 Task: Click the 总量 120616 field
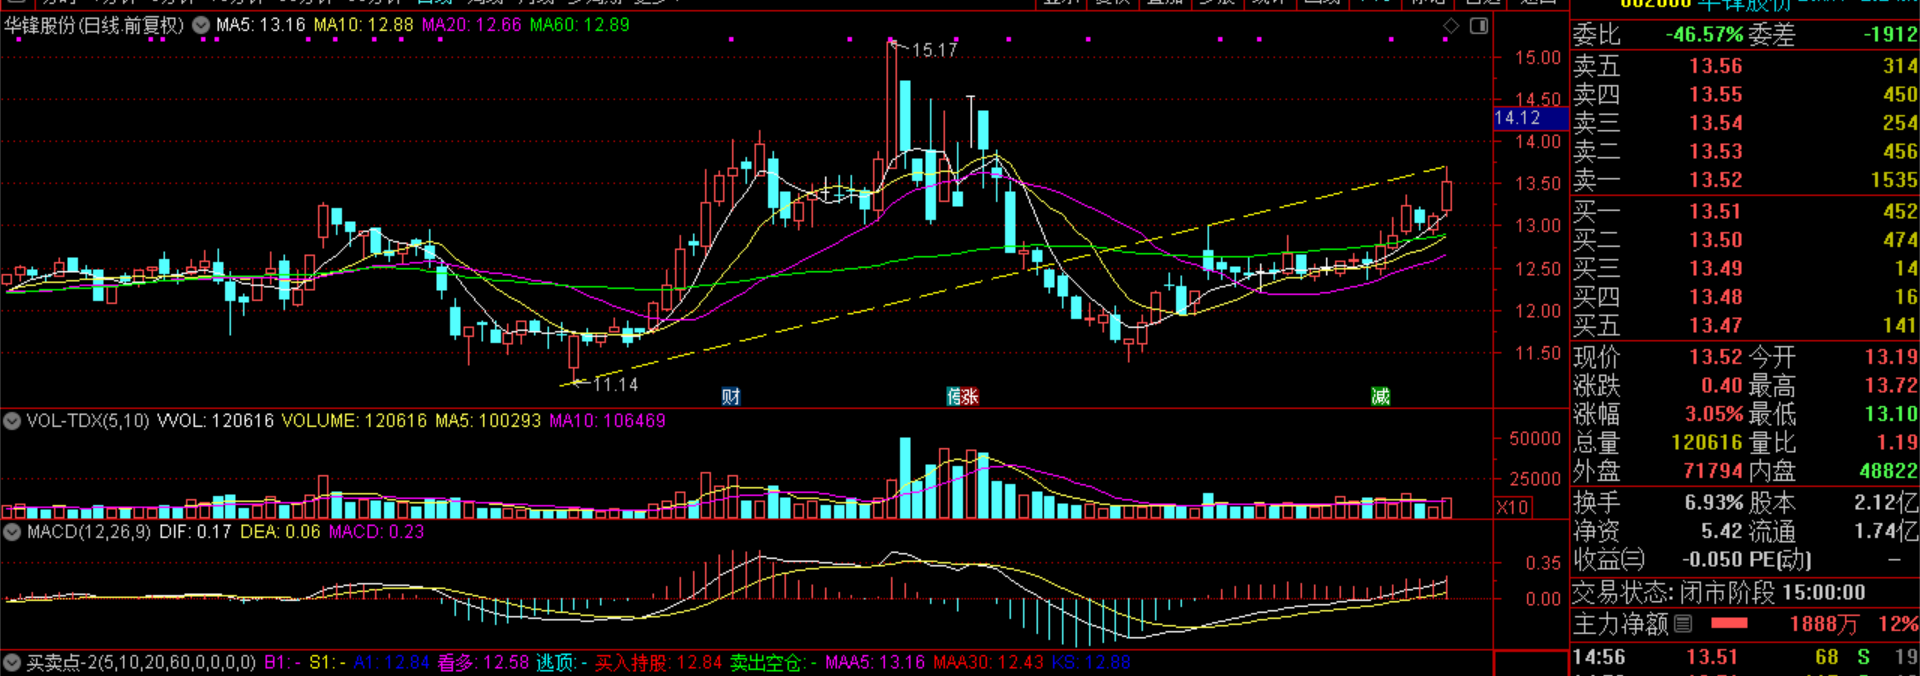click(1658, 443)
